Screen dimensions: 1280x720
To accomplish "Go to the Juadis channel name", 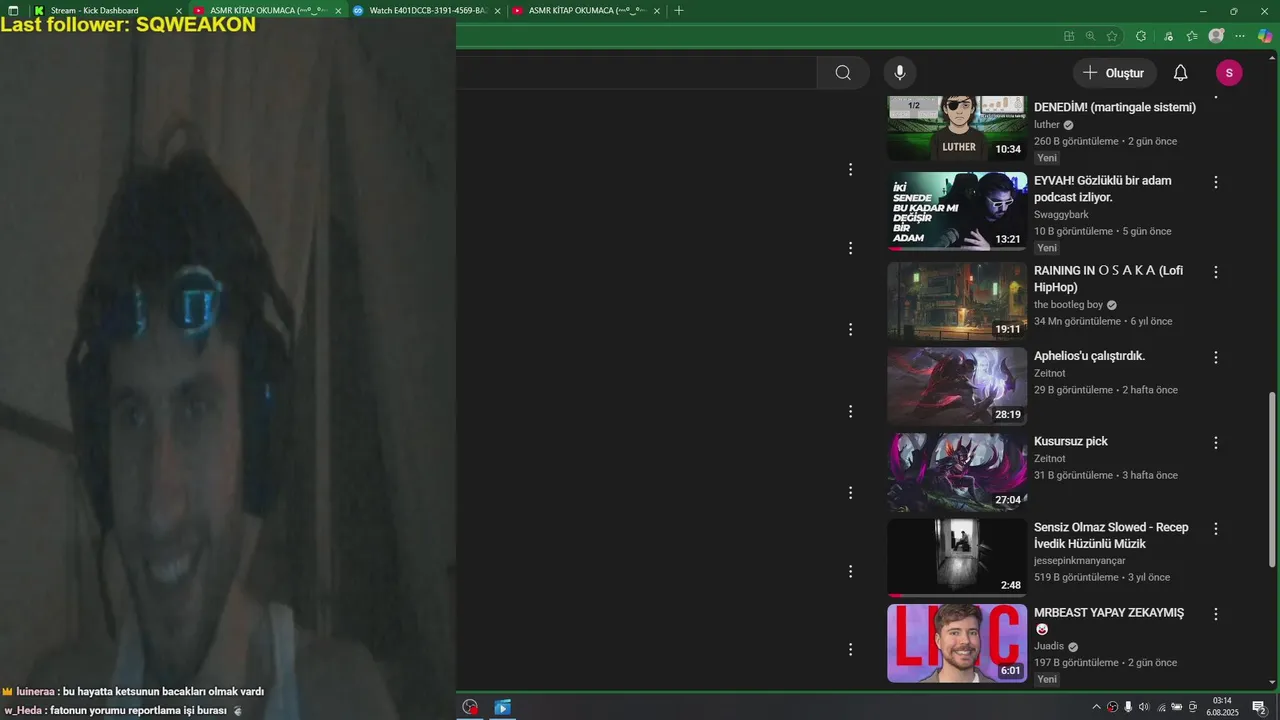I will click(1049, 646).
